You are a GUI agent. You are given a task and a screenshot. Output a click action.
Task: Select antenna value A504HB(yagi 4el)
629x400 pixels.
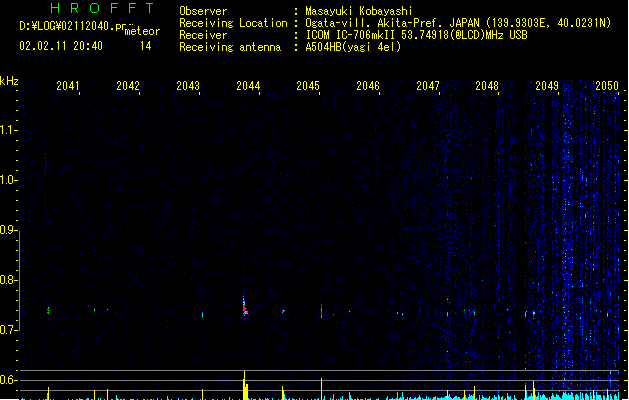(353, 47)
